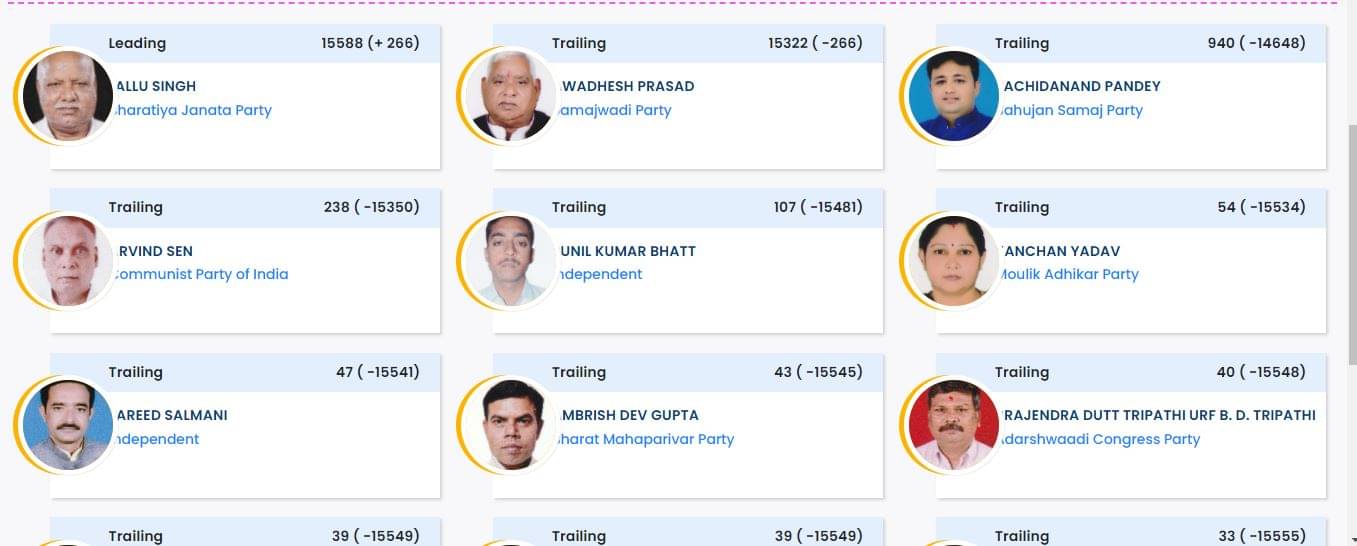Click Arvind Sen's candidate photo
Screen dimensions: 1357x546
click(x=68, y=260)
